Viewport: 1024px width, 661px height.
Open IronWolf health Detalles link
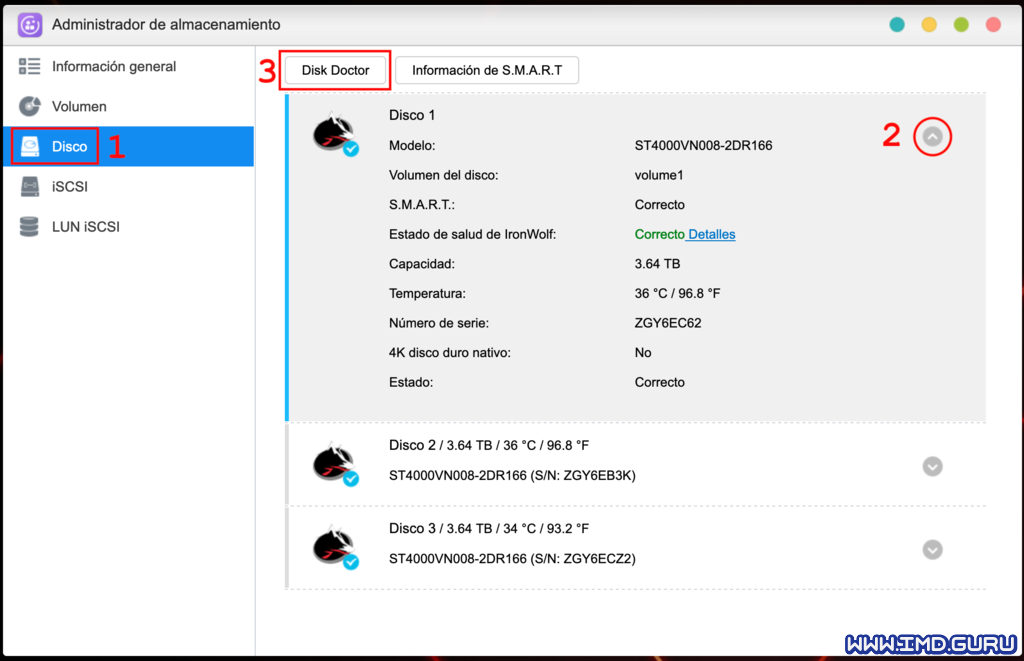(x=711, y=235)
